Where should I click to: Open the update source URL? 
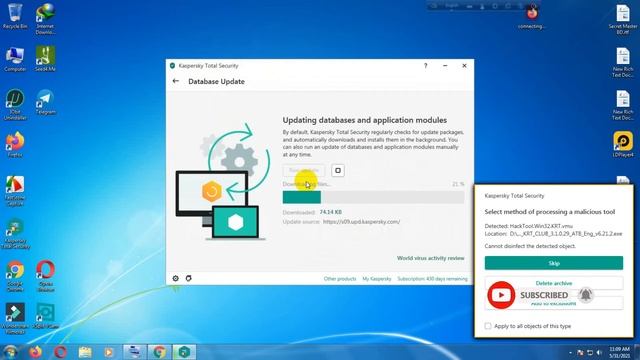[x=361, y=222]
